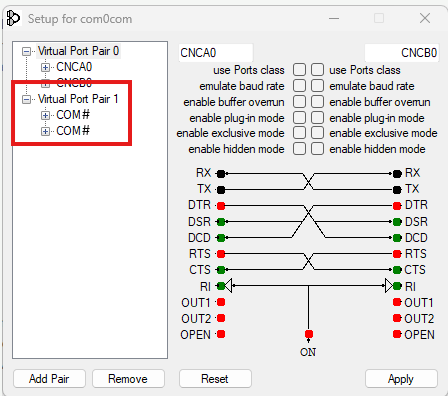
Task: Select the OUT1 pin on the CNCA0 side
Action: click(x=221, y=302)
